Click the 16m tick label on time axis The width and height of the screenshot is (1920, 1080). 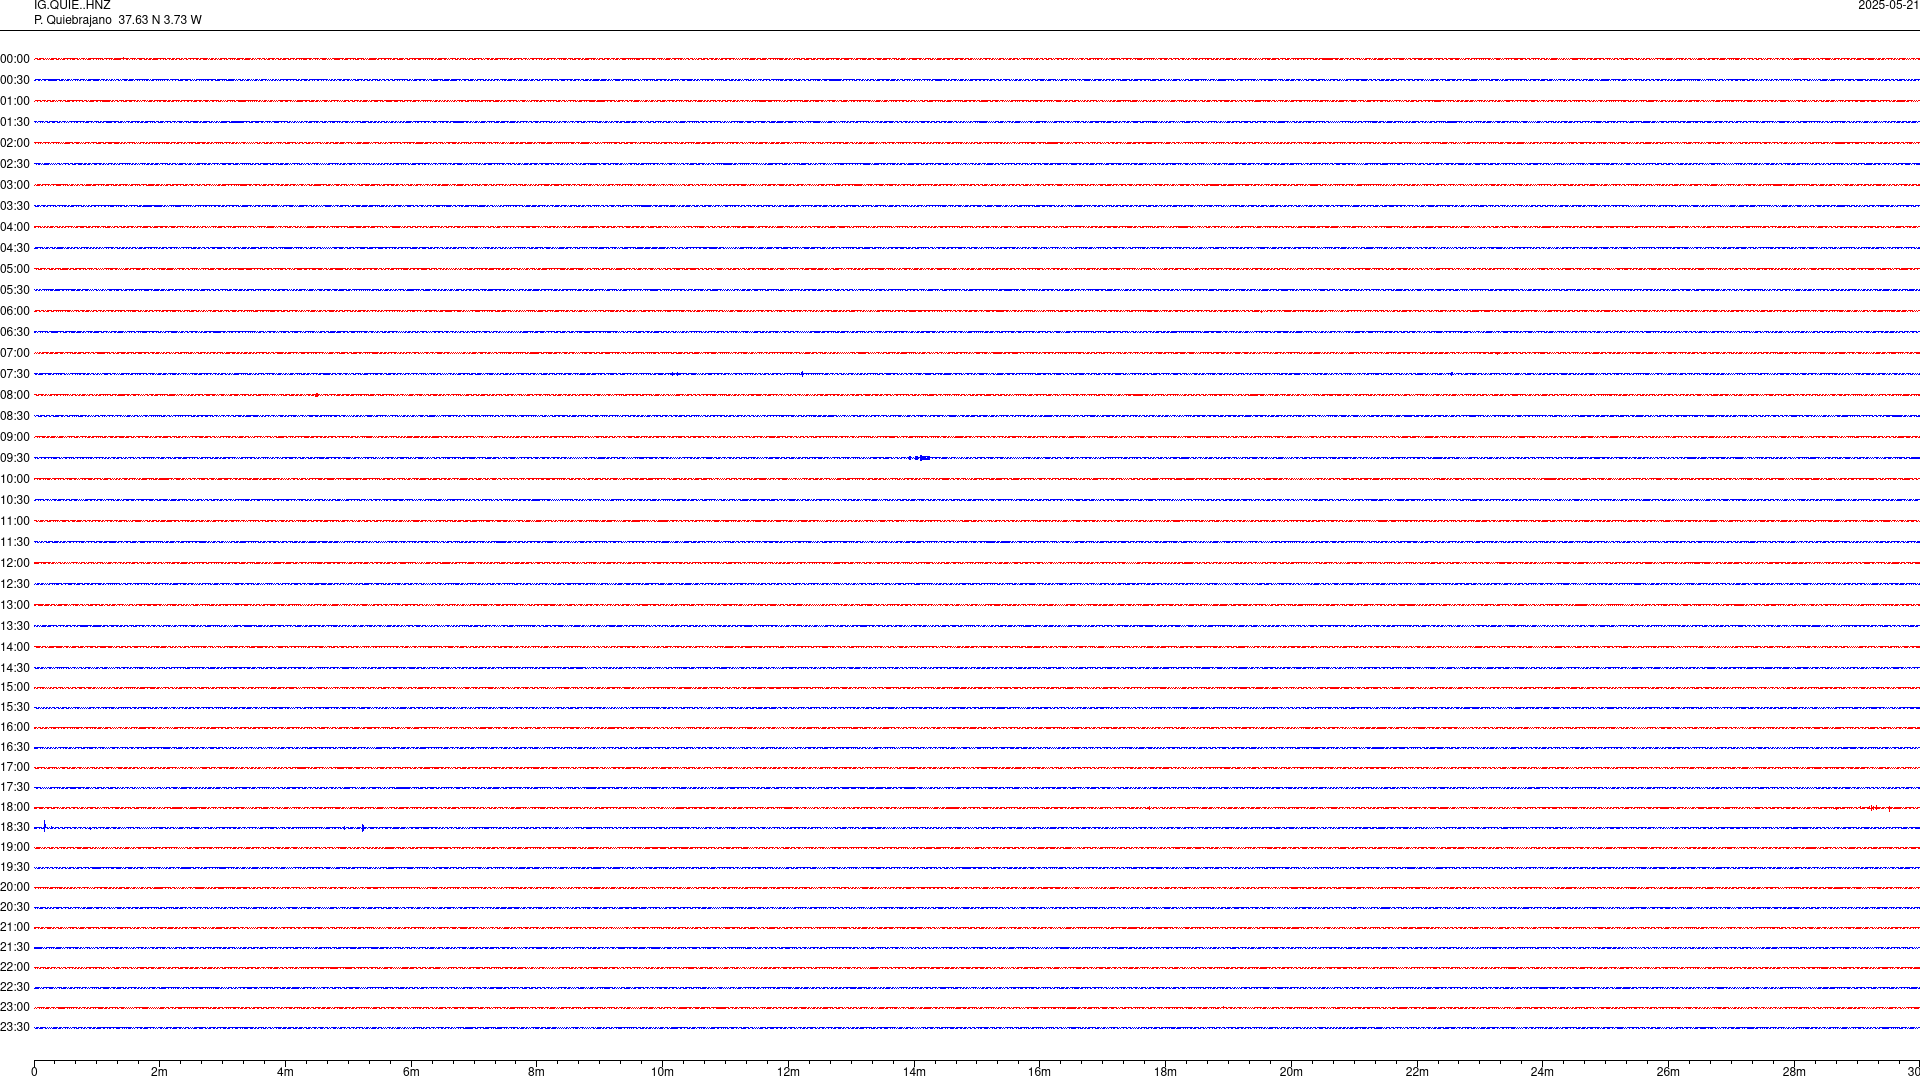coord(1039,1072)
